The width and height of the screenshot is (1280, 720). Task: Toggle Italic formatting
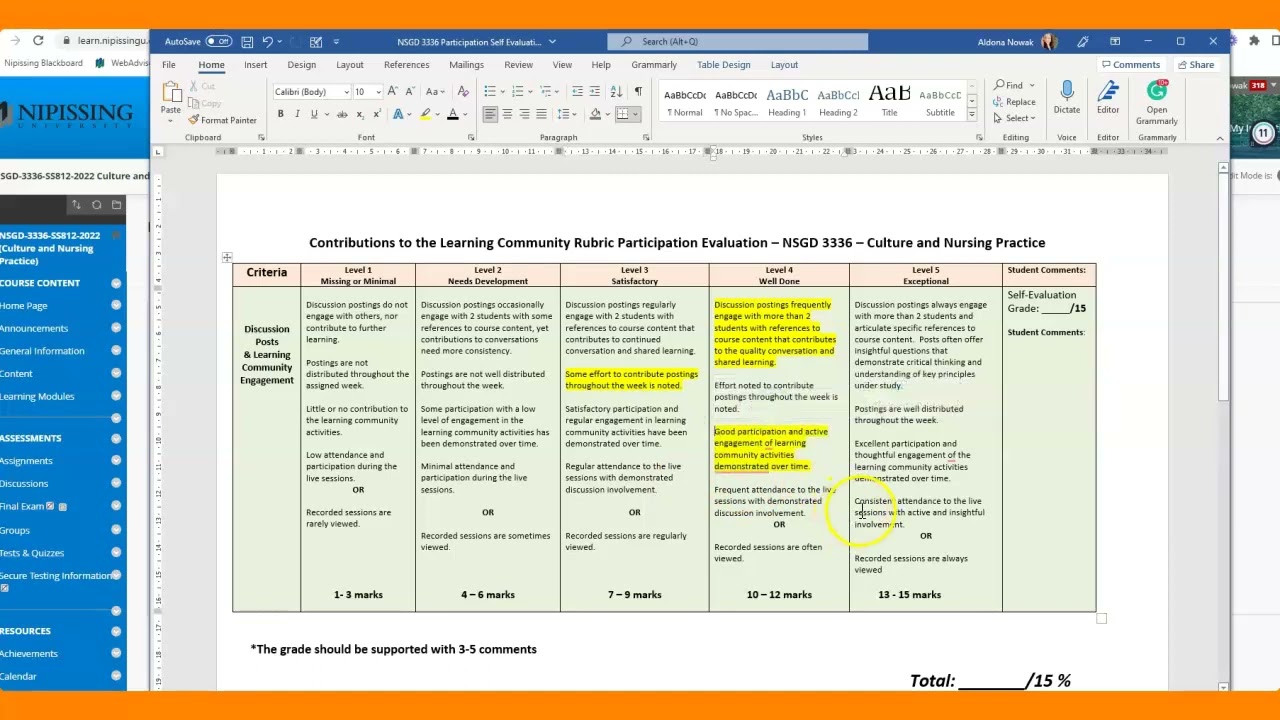tap(297, 114)
